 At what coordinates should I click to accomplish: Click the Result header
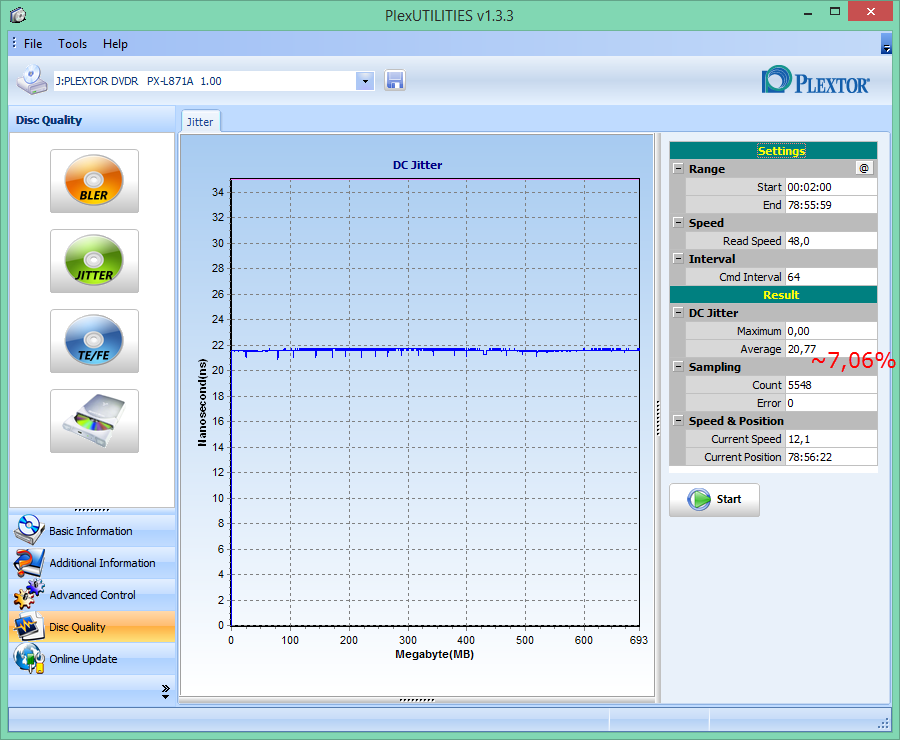point(773,295)
